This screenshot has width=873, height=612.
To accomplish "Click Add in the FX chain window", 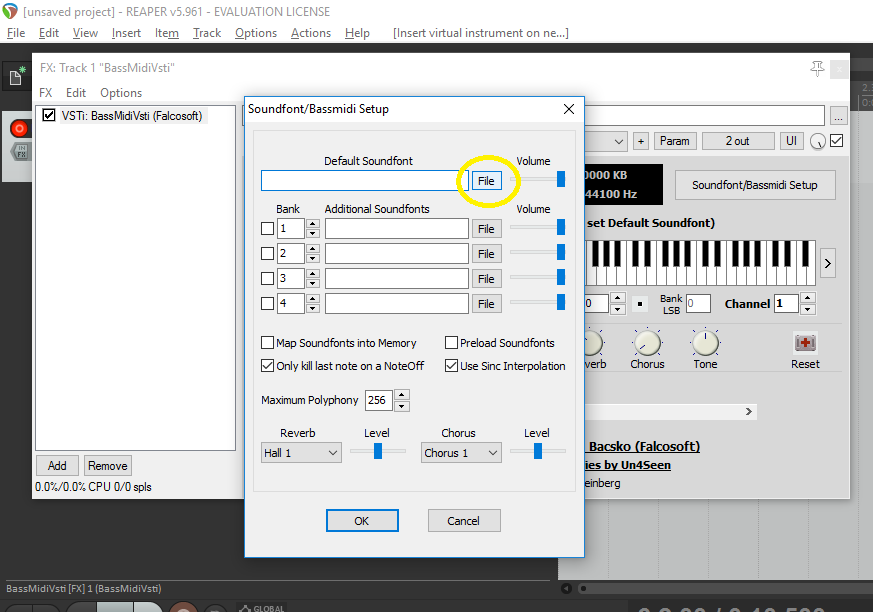I will point(57,466).
